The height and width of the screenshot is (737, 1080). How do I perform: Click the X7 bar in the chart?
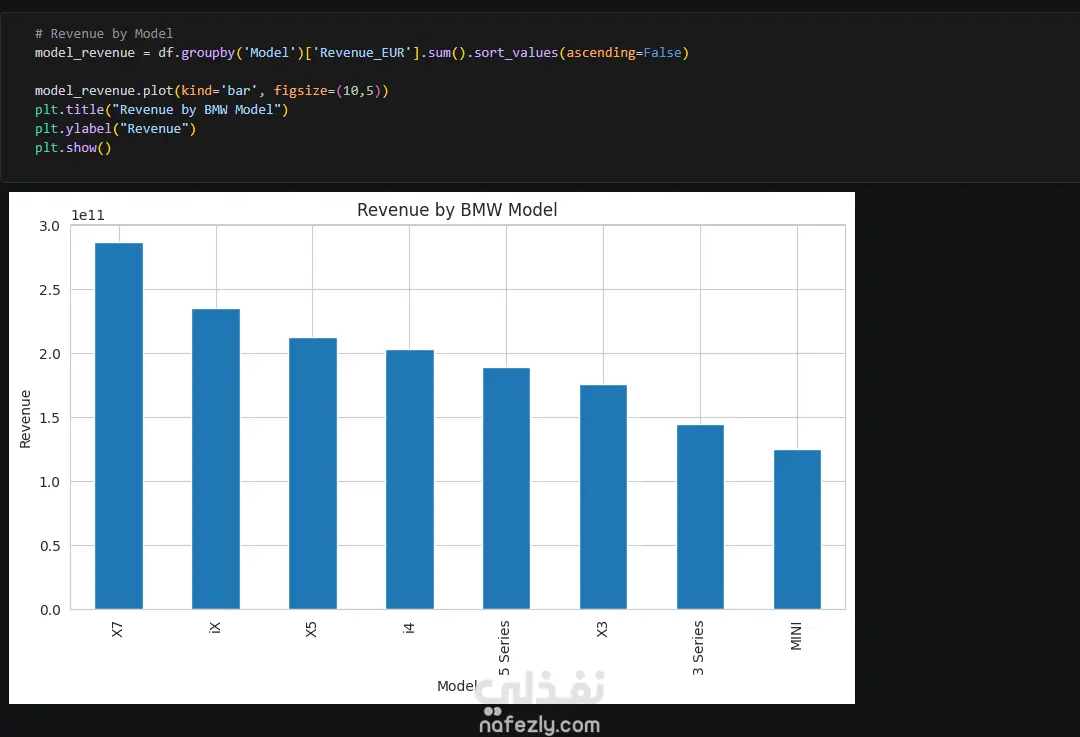[x=119, y=426]
